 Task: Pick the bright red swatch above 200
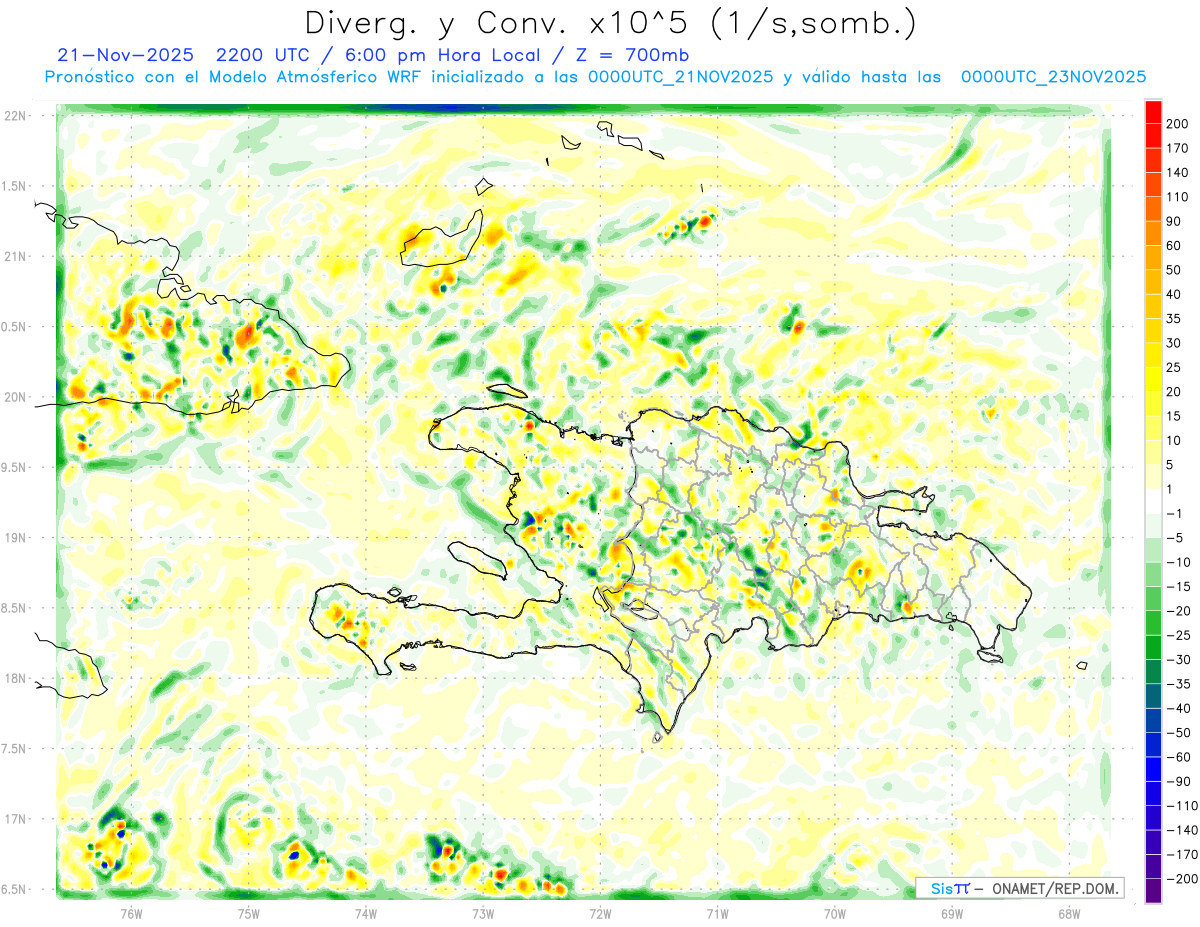[1153, 113]
